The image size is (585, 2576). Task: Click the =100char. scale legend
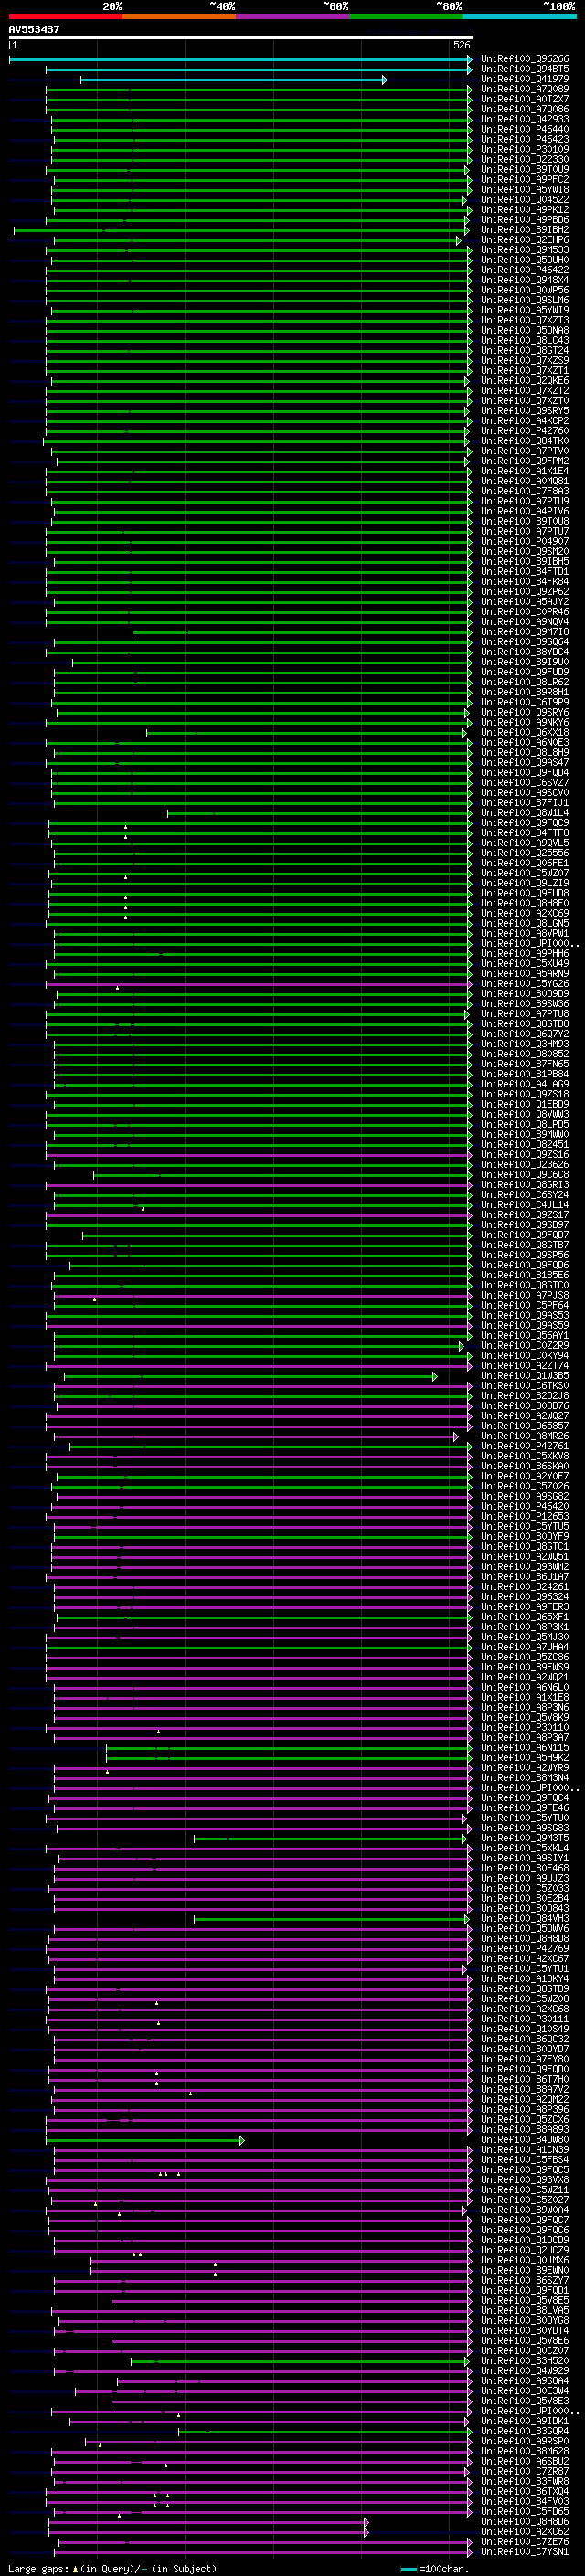(x=435, y=2569)
